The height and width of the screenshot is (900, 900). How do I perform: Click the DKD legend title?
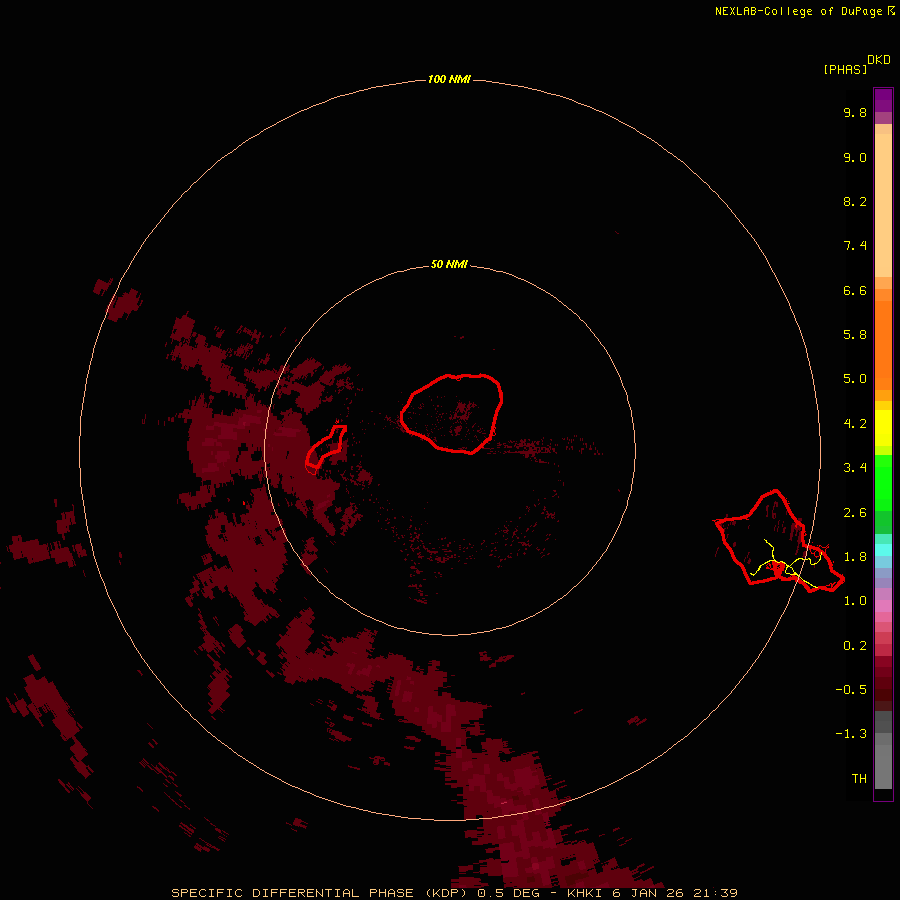[x=878, y=60]
